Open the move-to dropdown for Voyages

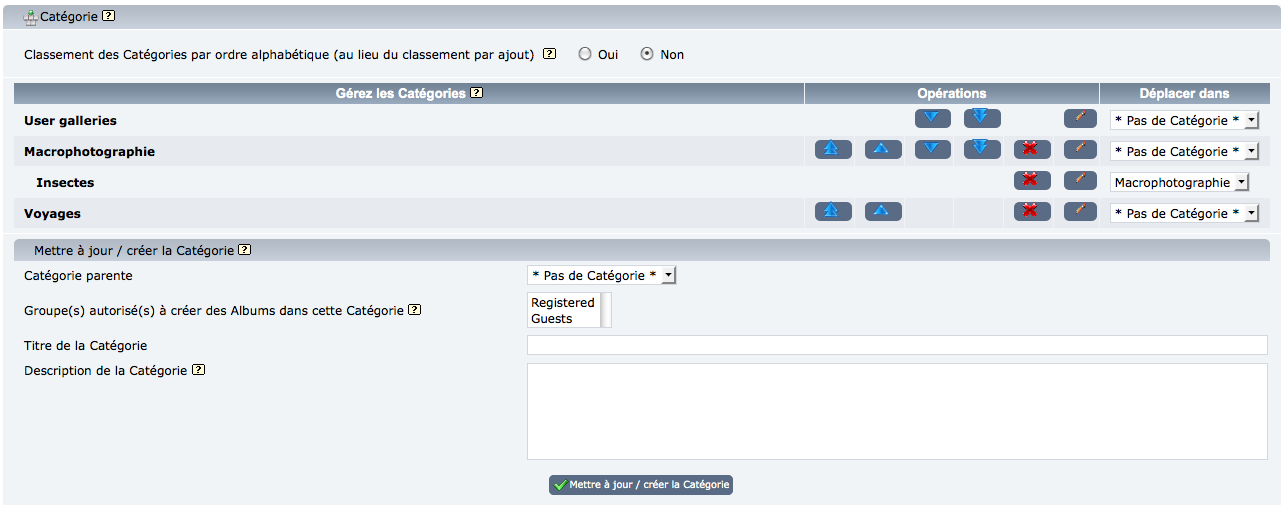(x=1184, y=214)
